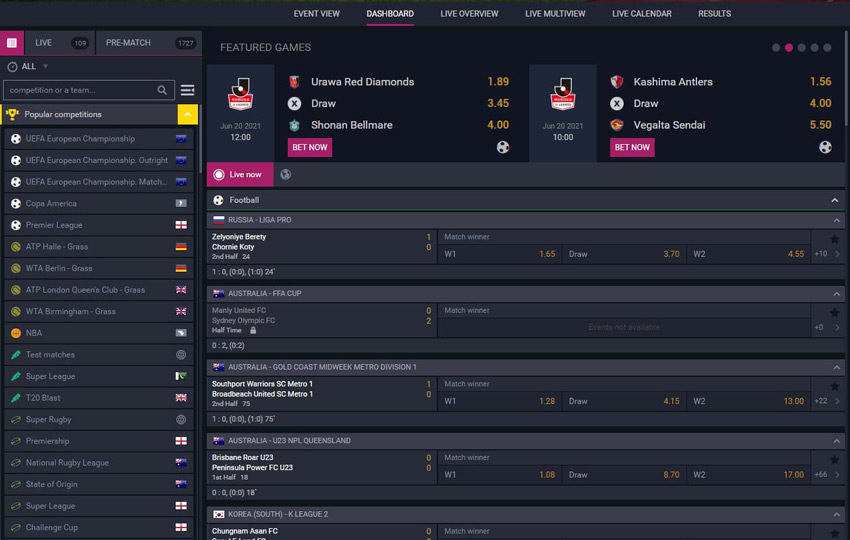Select the third featured games carousel dot

point(802,48)
